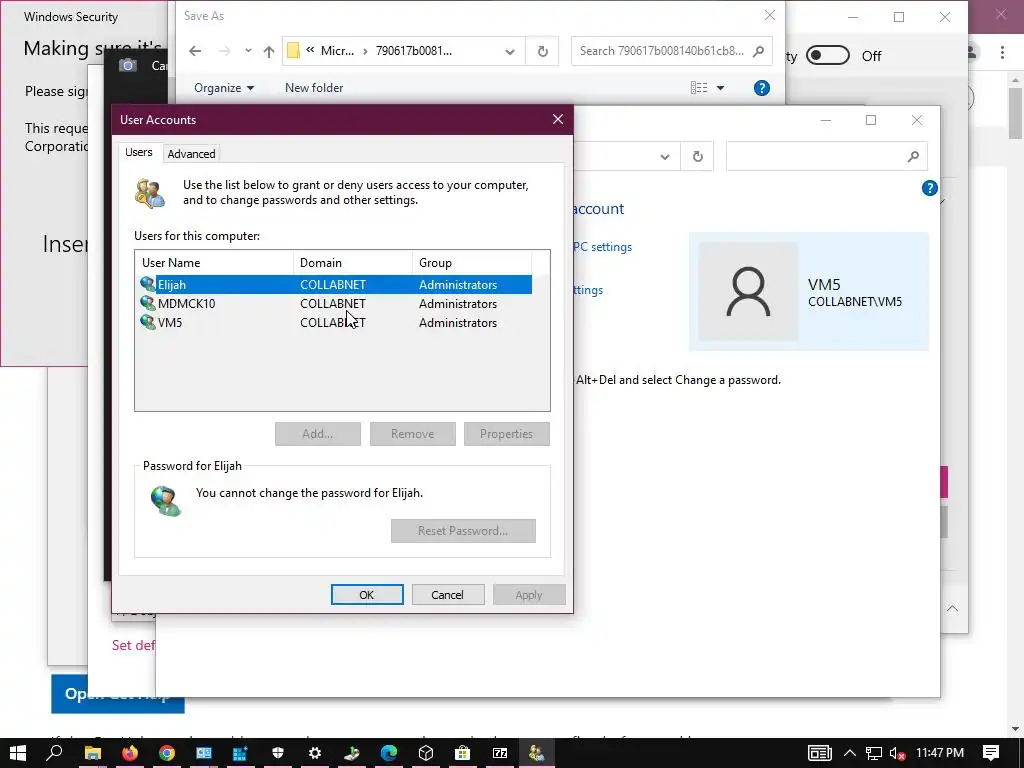The height and width of the screenshot is (768, 1024).
Task: Sort by the User Name column header
Action: [214, 263]
